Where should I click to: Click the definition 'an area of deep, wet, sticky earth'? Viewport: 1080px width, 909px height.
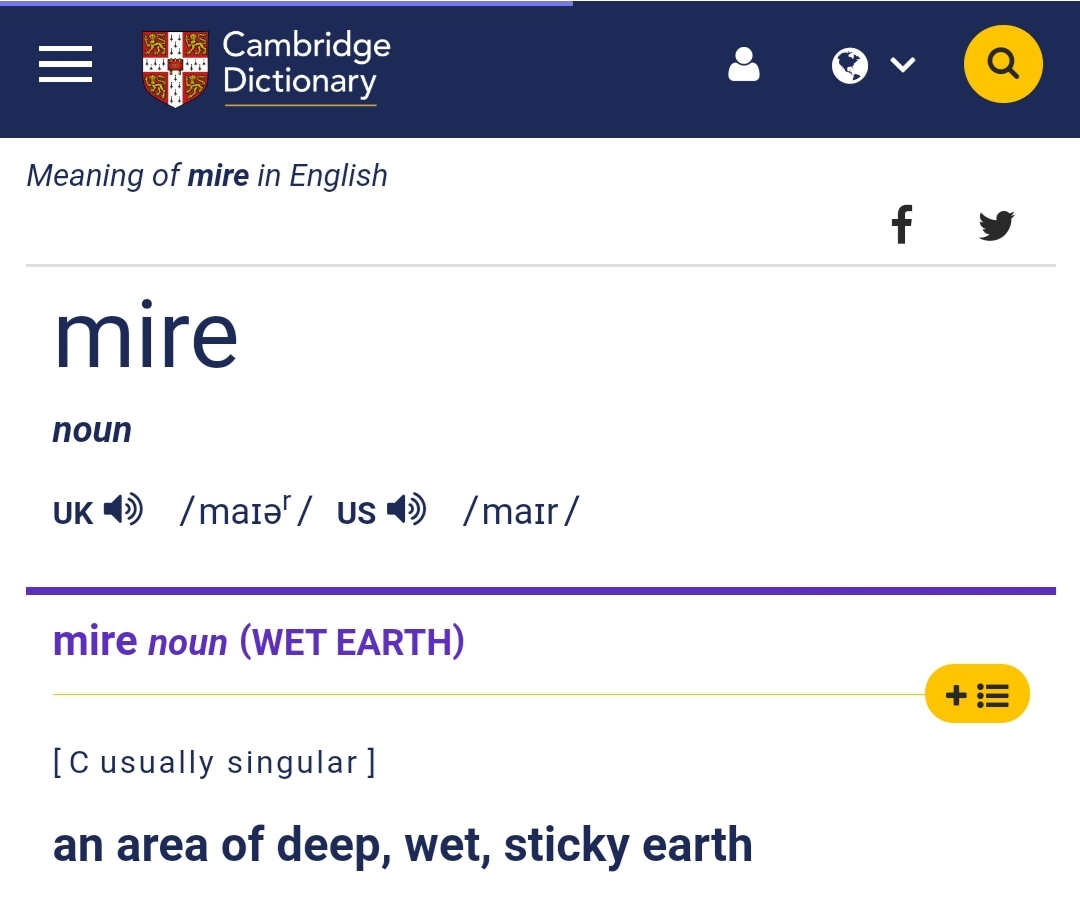pyautogui.click(x=402, y=845)
